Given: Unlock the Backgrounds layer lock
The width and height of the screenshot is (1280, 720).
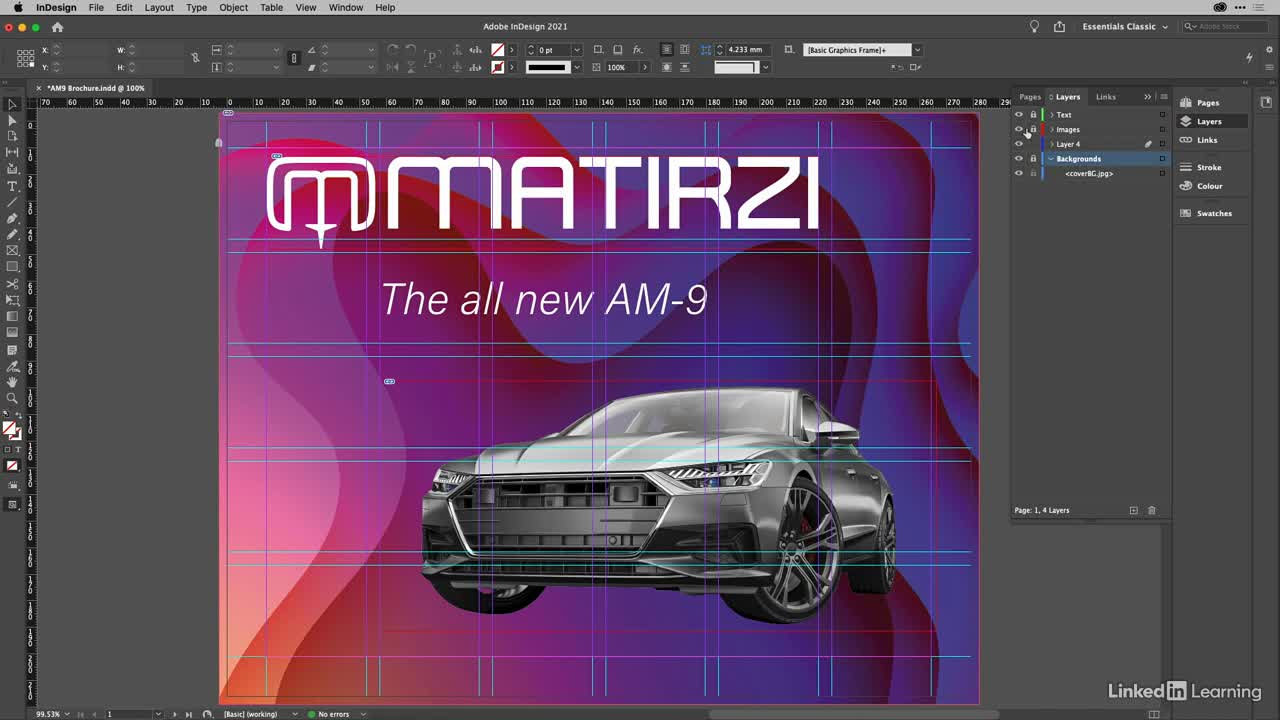Looking at the screenshot, I should [x=1033, y=159].
